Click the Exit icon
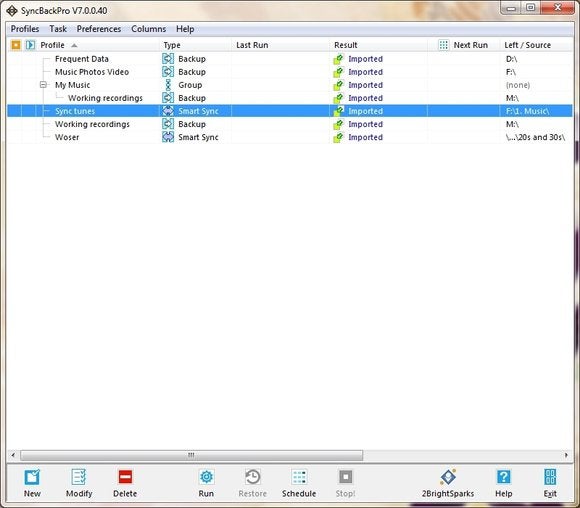Image resolution: width=580 pixels, height=508 pixels. [550, 477]
